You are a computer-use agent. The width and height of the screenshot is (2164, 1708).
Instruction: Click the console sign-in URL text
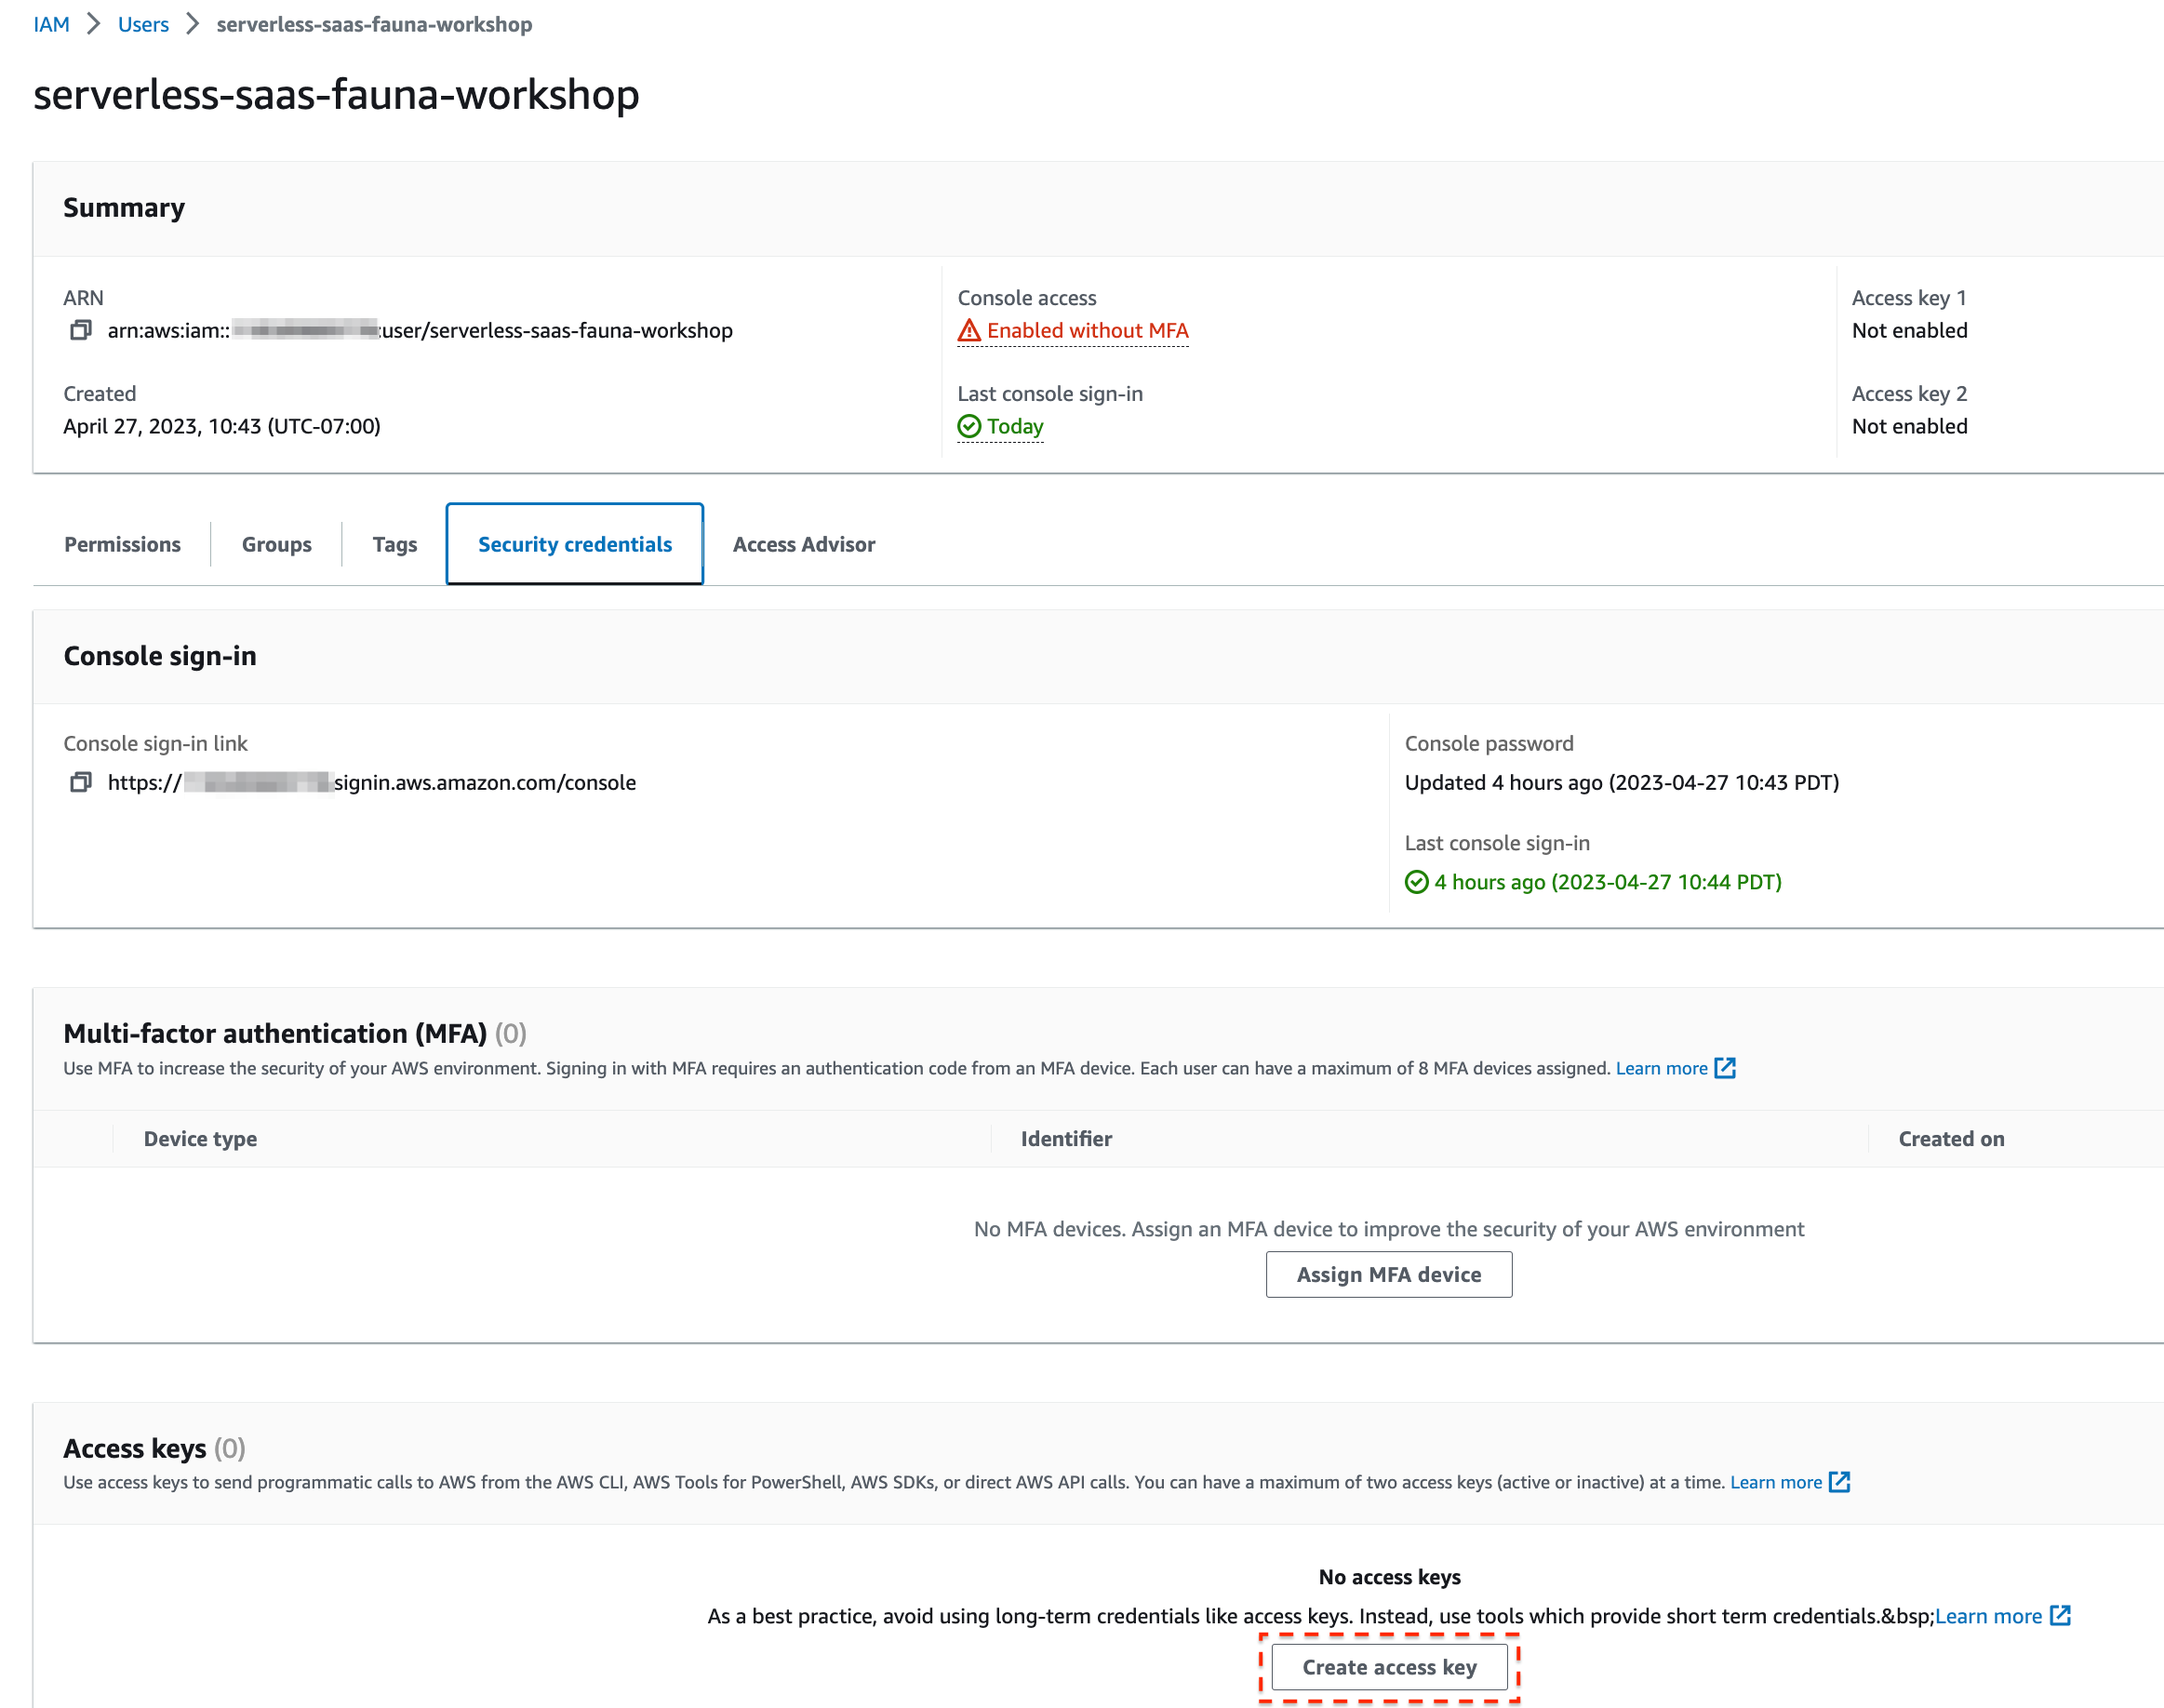pyautogui.click(x=372, y=782)
